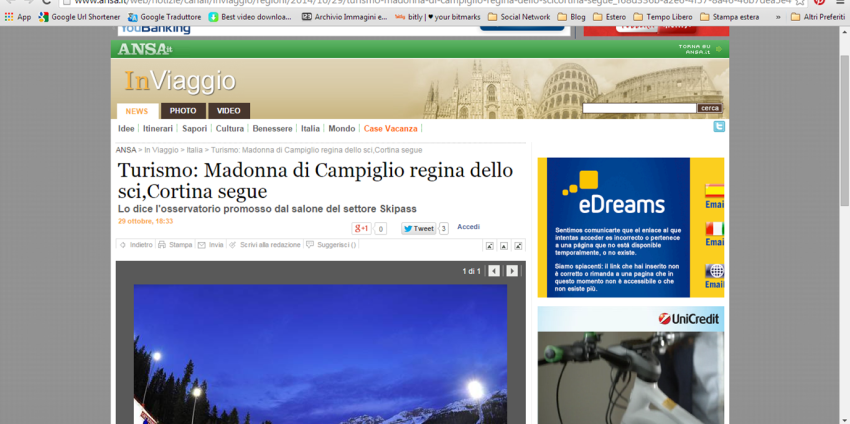
Task: Open the Benessere section
Action: tap(272, 129)
